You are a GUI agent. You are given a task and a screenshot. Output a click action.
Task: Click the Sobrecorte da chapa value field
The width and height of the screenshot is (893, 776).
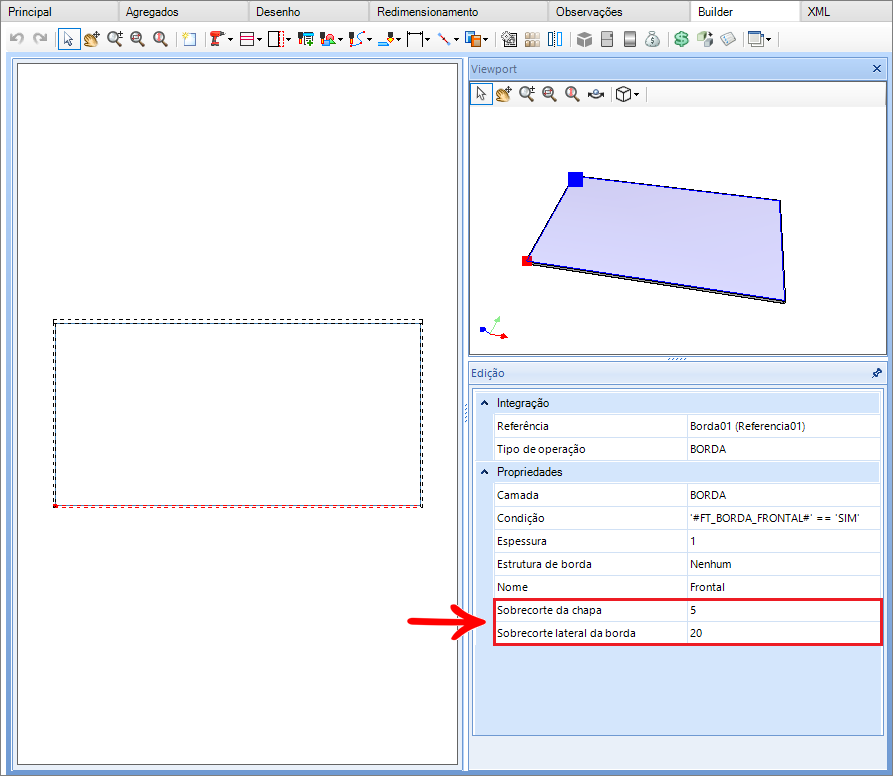pyautogui.click(x=784, y=610)
